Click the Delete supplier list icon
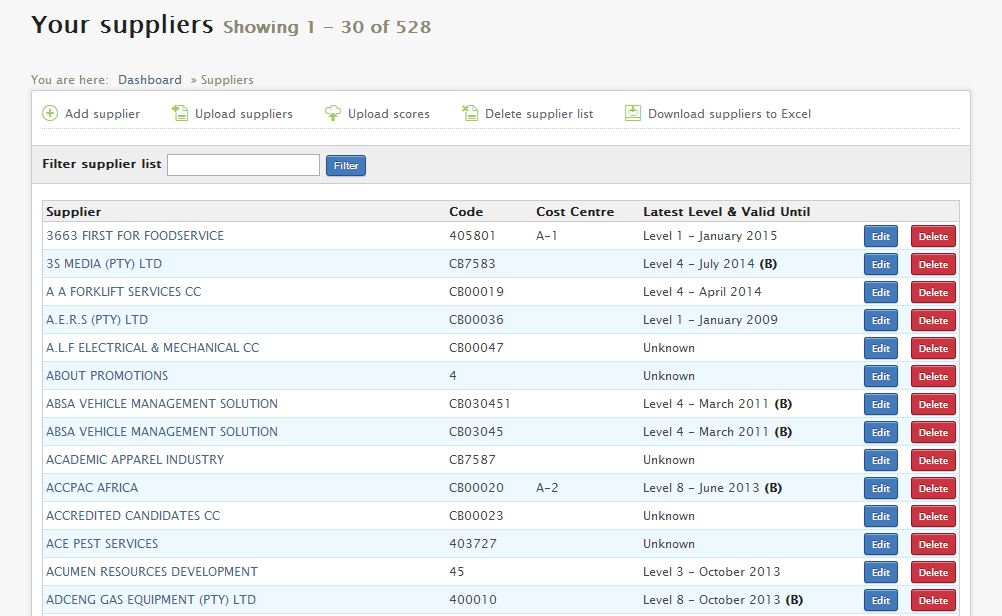 (x=470, y=114)
